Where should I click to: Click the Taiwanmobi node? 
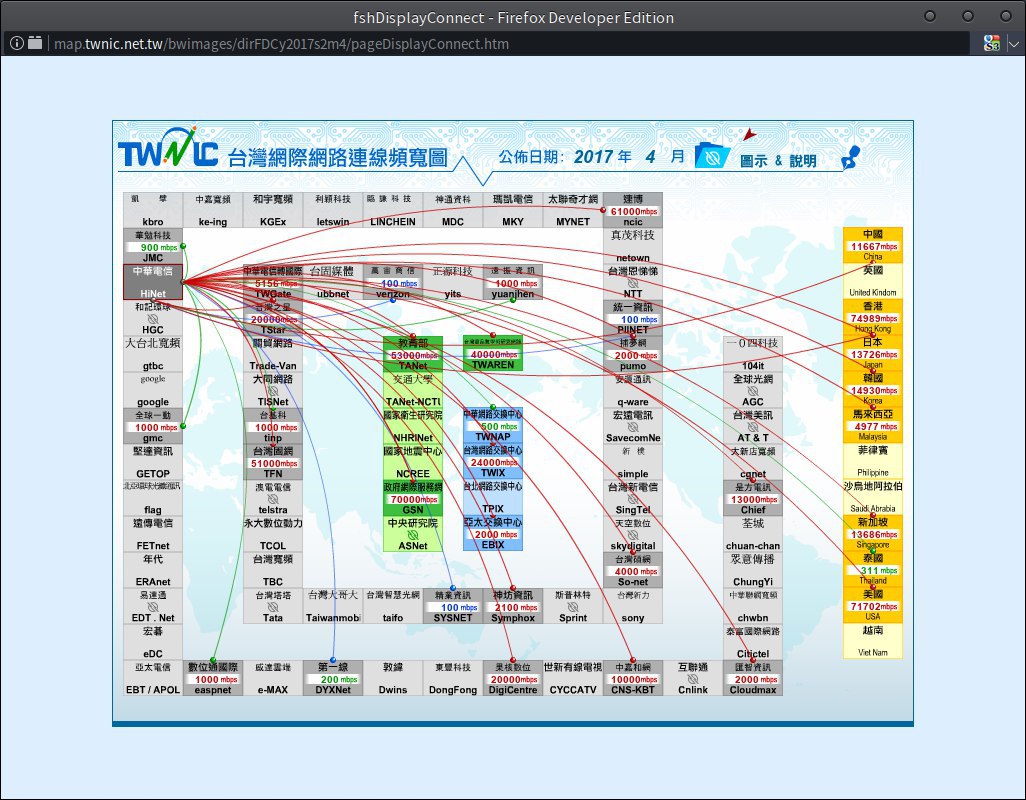(333, 606)
